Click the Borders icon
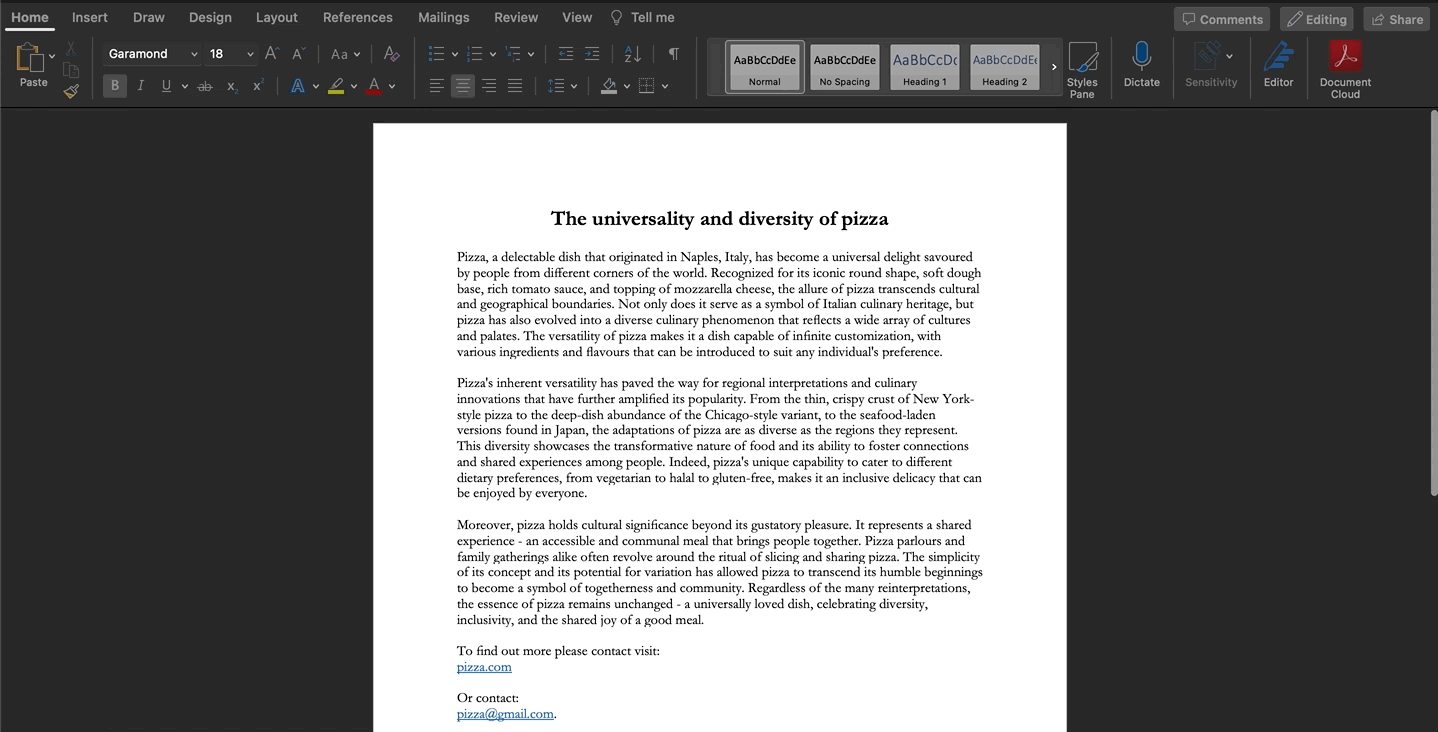The width and height of the screenshot is (1438, 732). click(647, 86)
